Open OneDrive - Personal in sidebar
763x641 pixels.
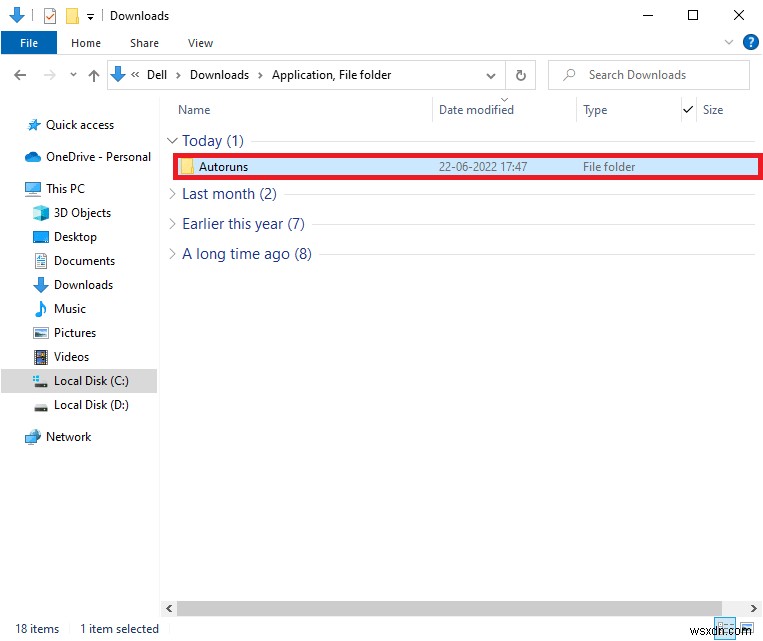click(98, 157)
